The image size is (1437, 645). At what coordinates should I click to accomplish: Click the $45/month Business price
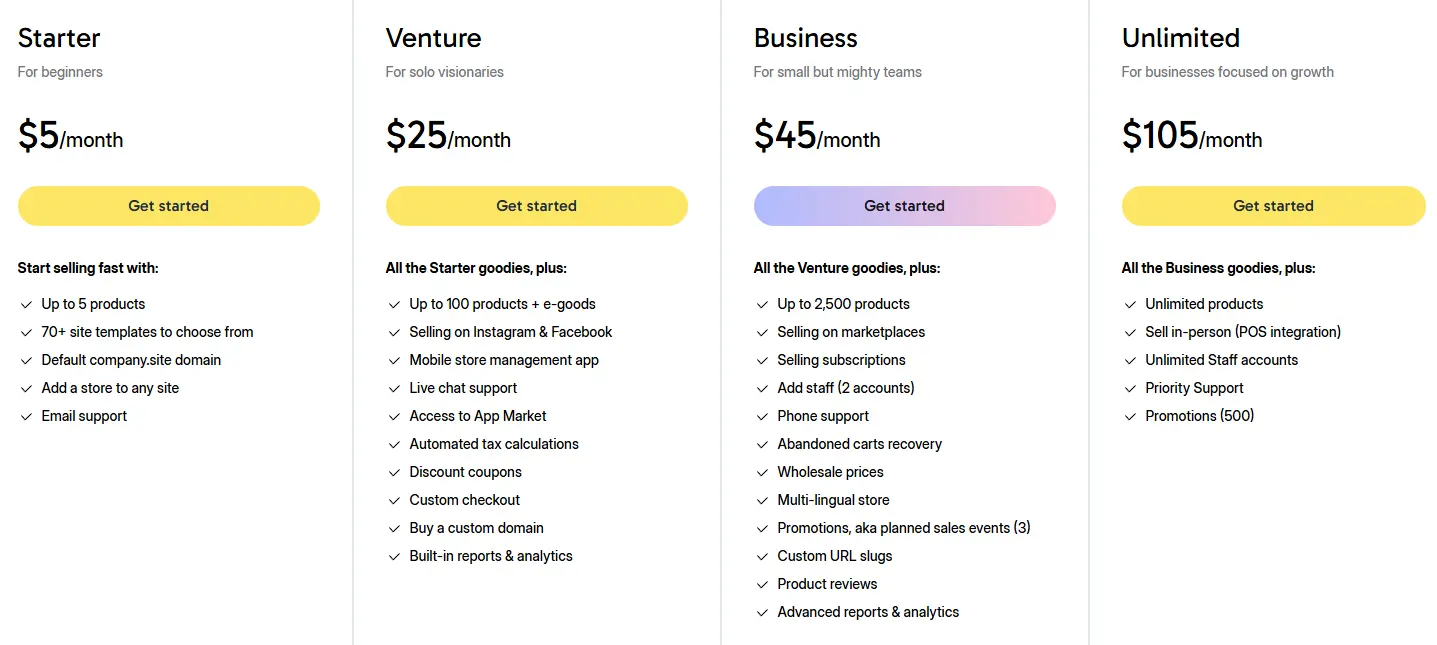(x=816, y=136)
